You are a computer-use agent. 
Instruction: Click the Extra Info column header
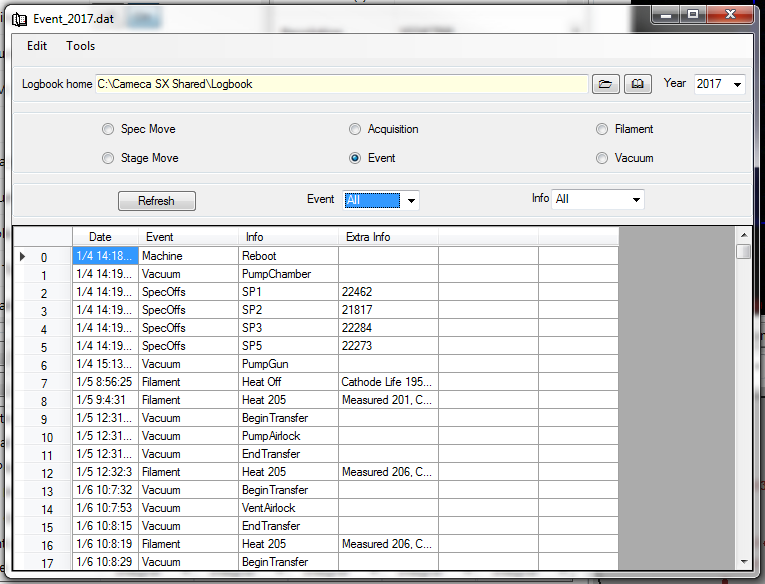(x=388, y=237)
